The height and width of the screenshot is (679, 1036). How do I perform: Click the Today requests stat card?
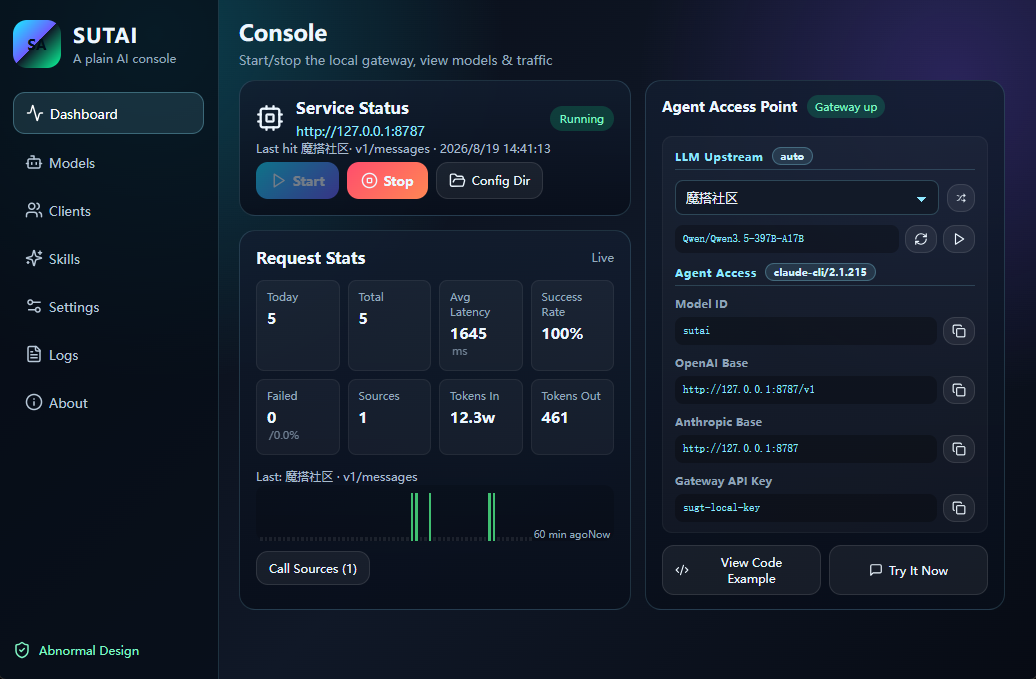(298, 325)
